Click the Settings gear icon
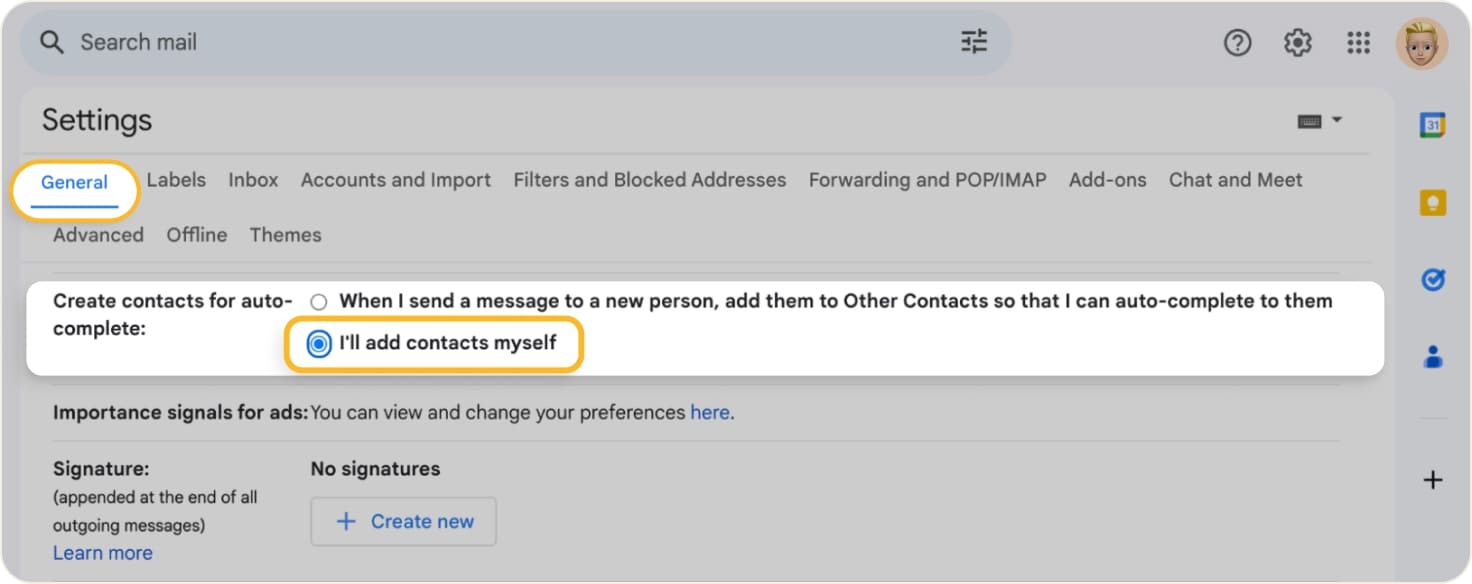1472x584 pixels. 1297,43
